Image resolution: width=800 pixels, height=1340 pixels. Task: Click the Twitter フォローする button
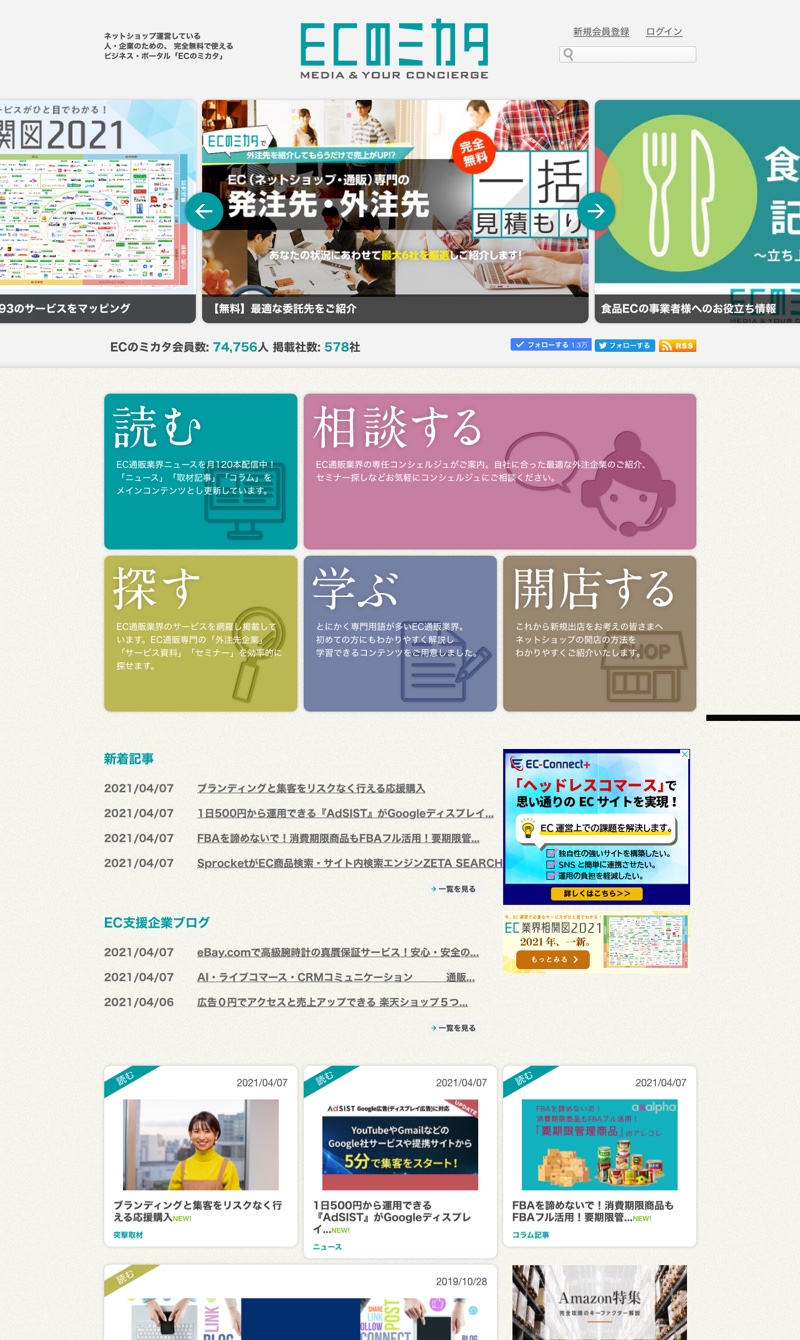point(625,345)
